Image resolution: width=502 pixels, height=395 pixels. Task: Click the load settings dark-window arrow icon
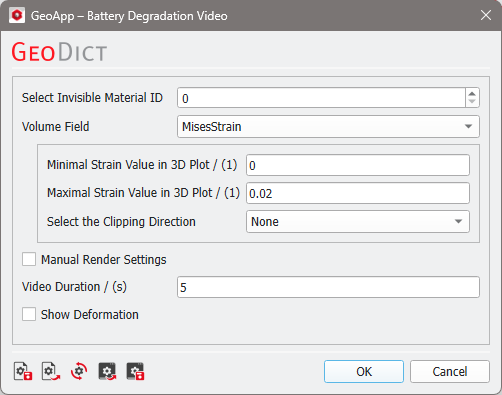pos(107,371)
